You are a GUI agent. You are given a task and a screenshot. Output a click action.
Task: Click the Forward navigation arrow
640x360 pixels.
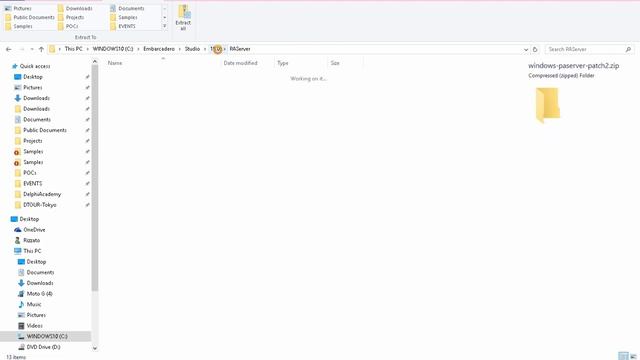click(22, 49)
